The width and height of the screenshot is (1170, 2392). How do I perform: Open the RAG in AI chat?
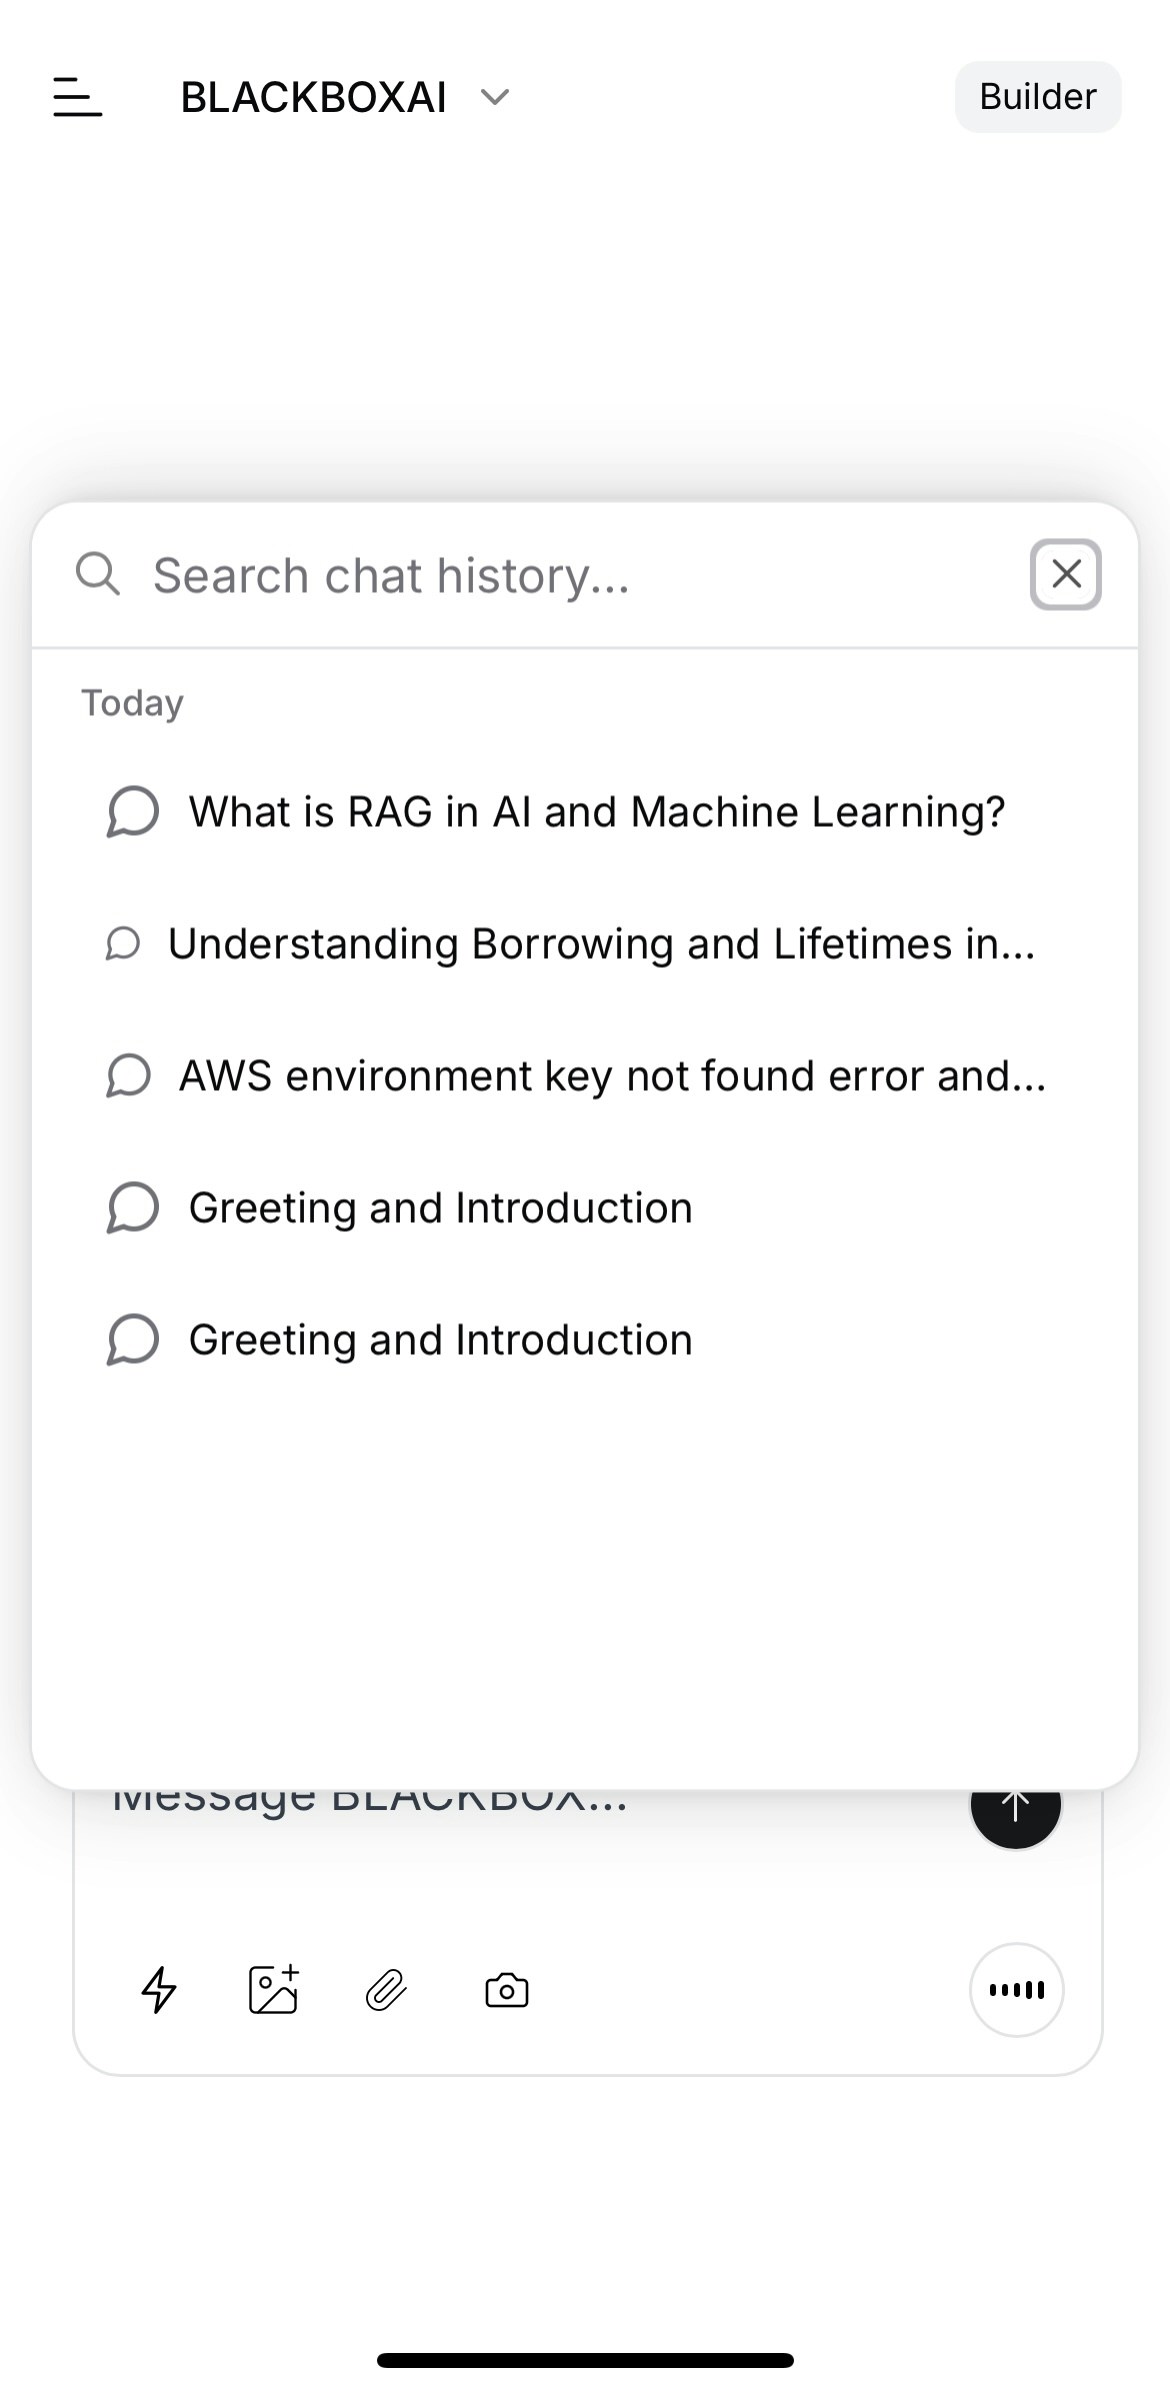point(596,812)
